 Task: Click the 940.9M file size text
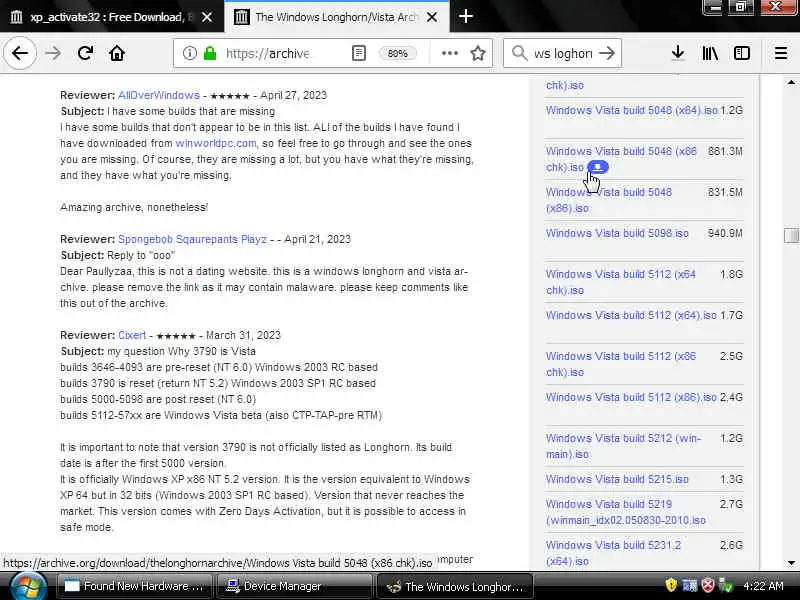tap(725, 233)
